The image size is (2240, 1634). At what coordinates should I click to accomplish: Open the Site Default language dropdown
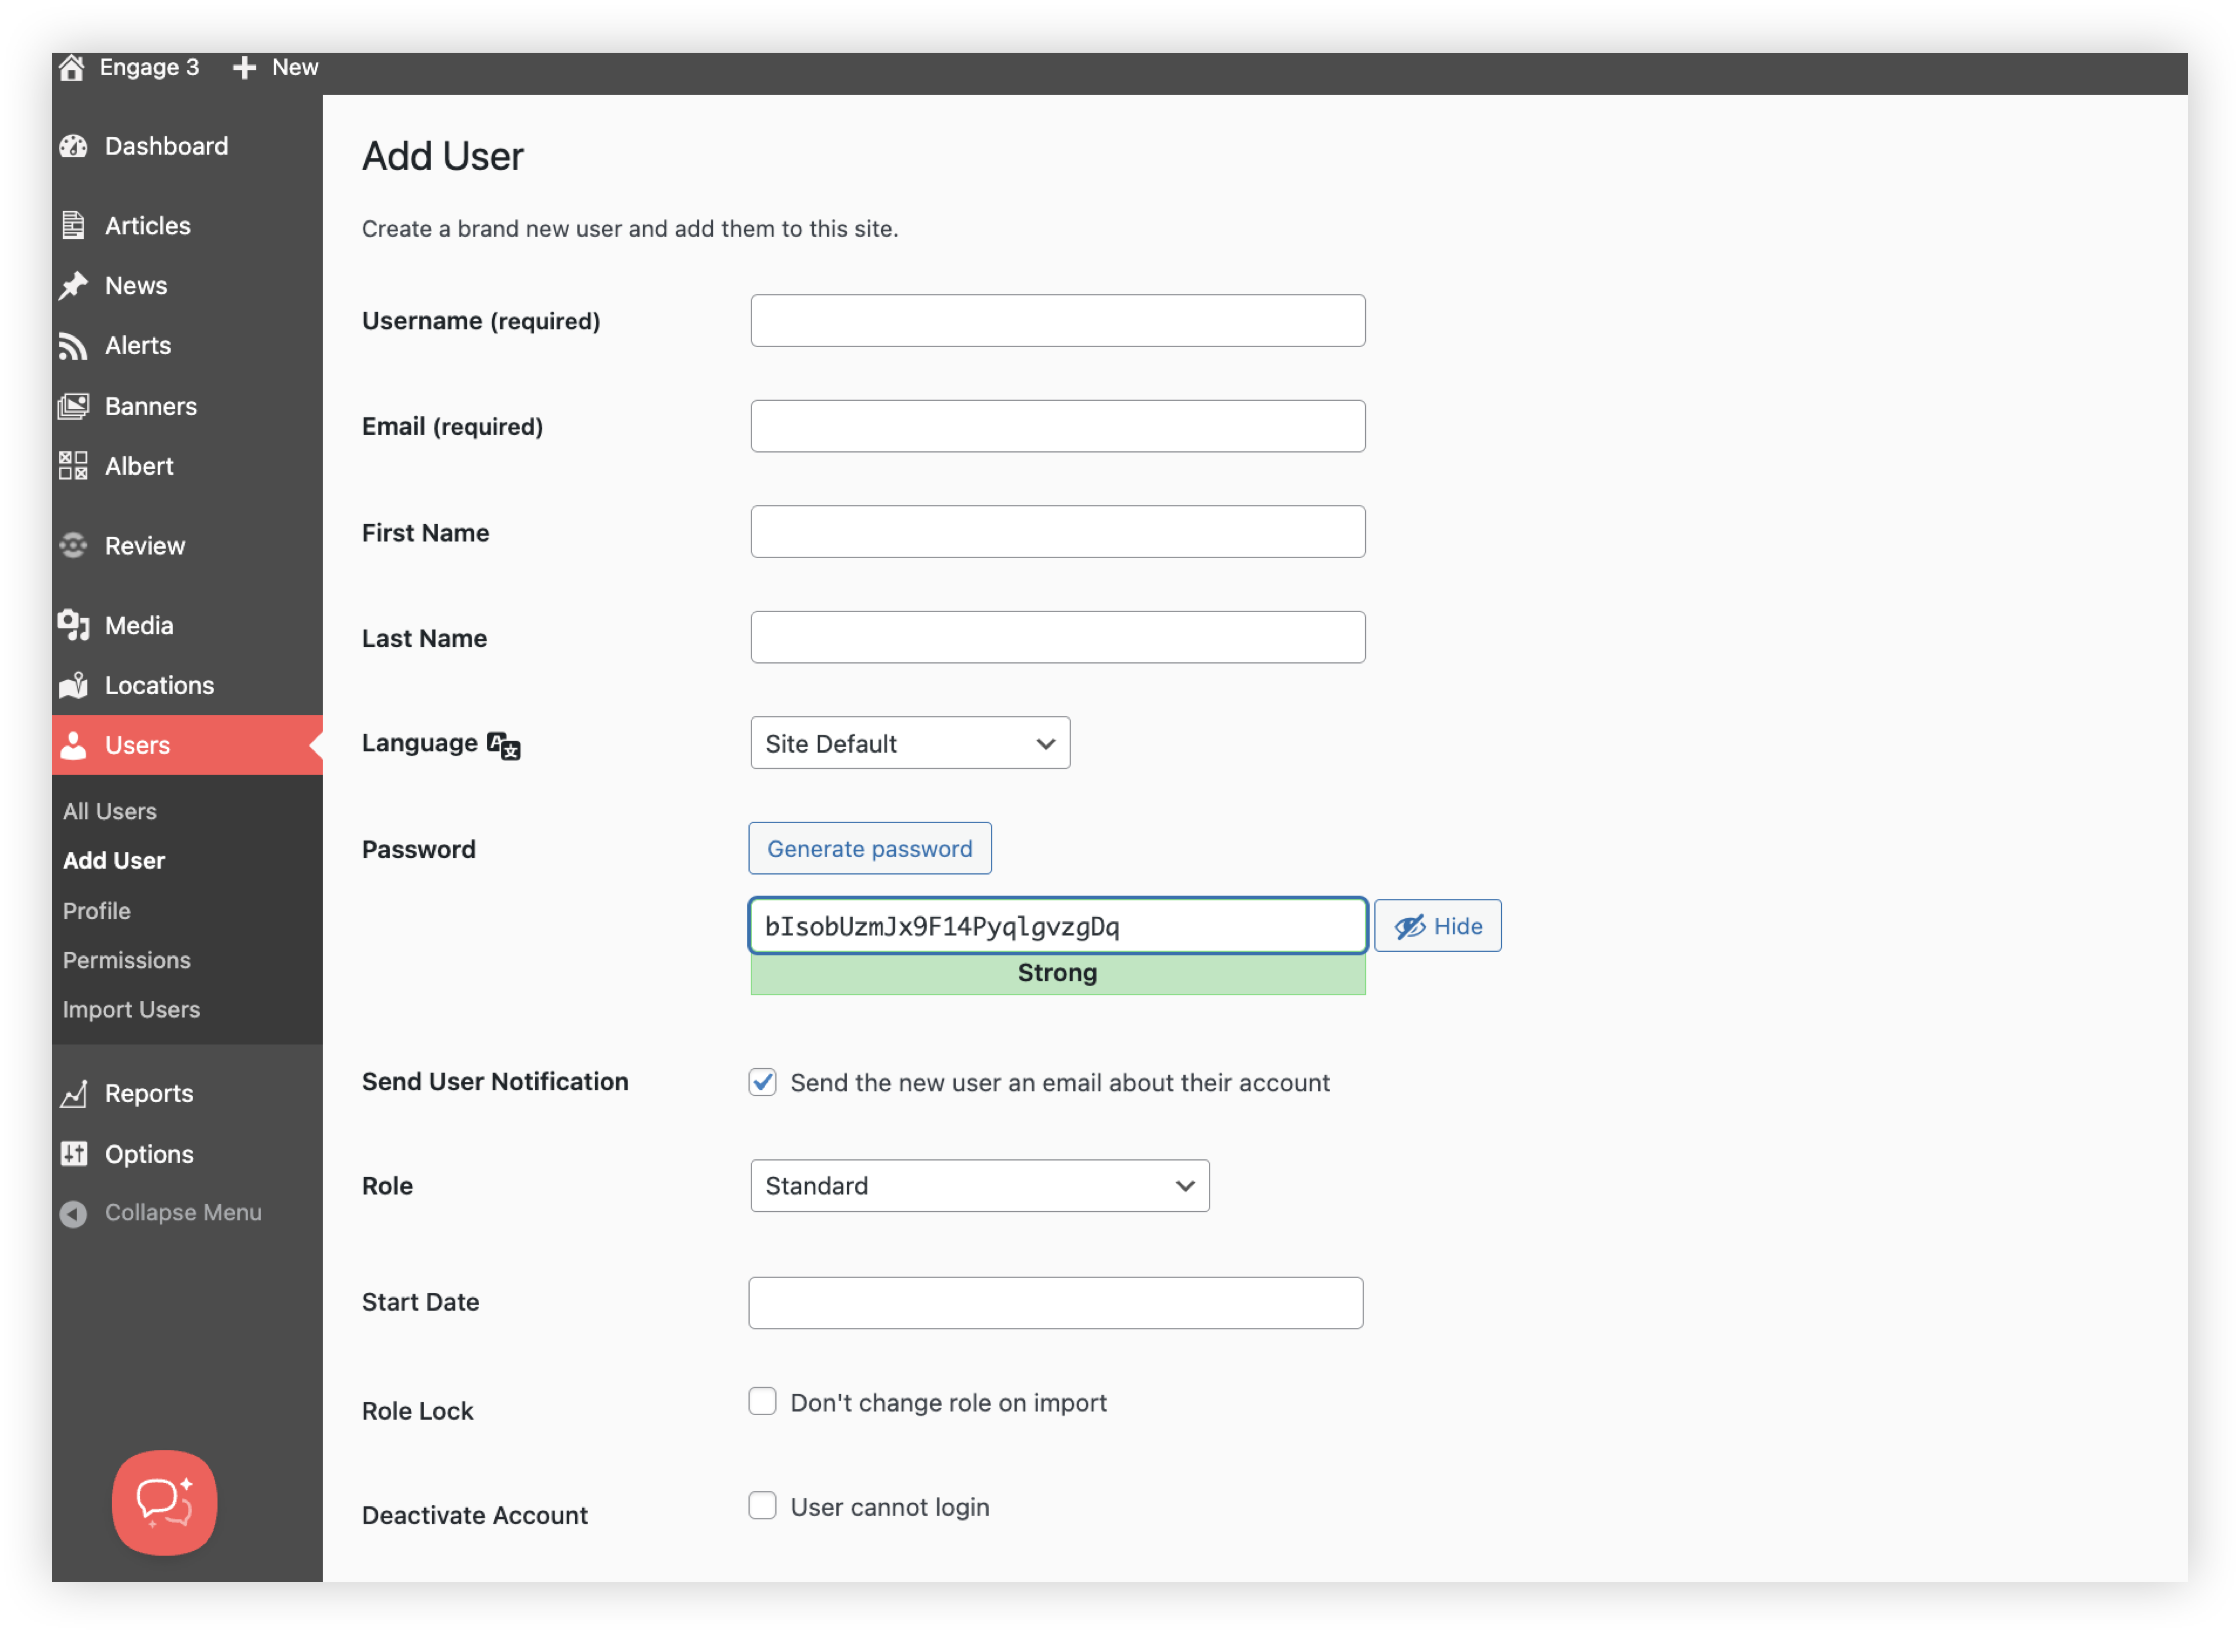(x=910, y=743)
